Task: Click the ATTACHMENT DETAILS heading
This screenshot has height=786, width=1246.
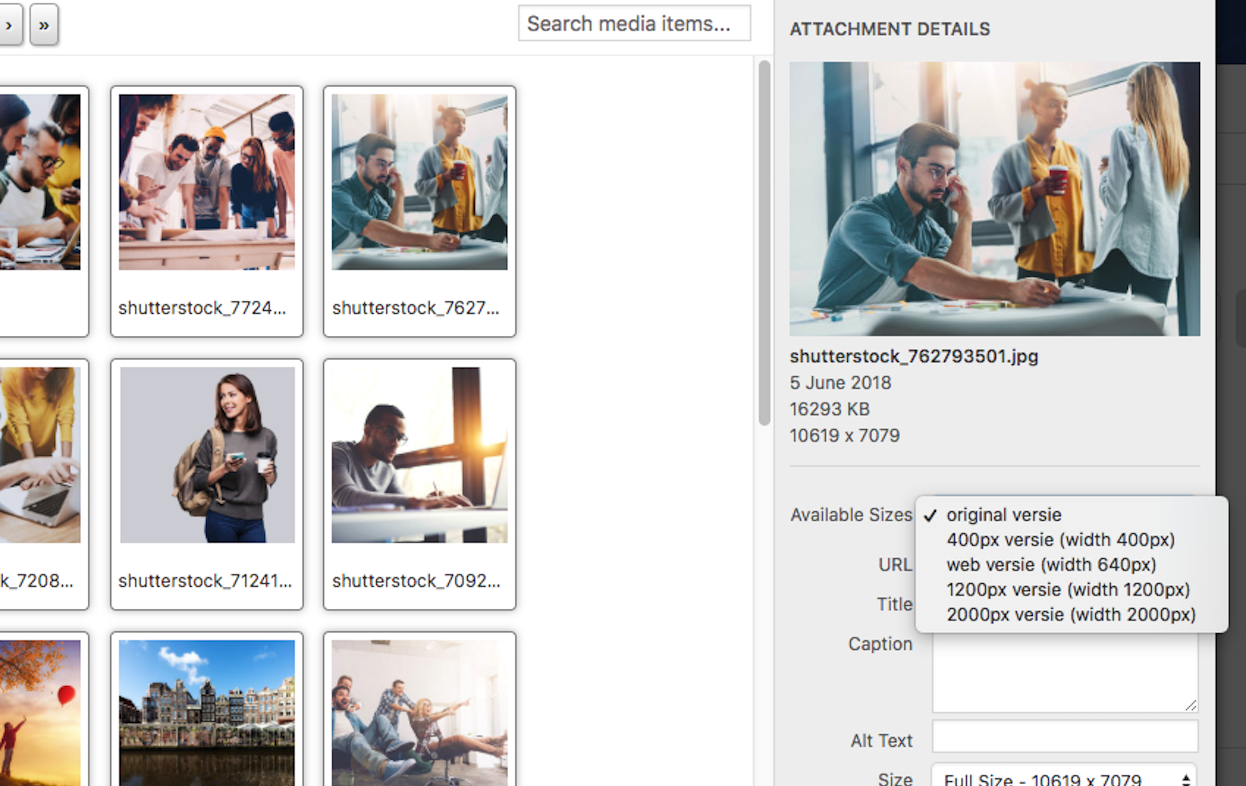Action: click(890, 29)
